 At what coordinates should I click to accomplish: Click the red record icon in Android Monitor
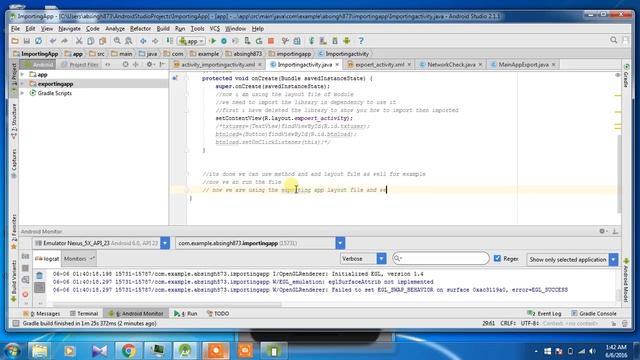point(25,294)
